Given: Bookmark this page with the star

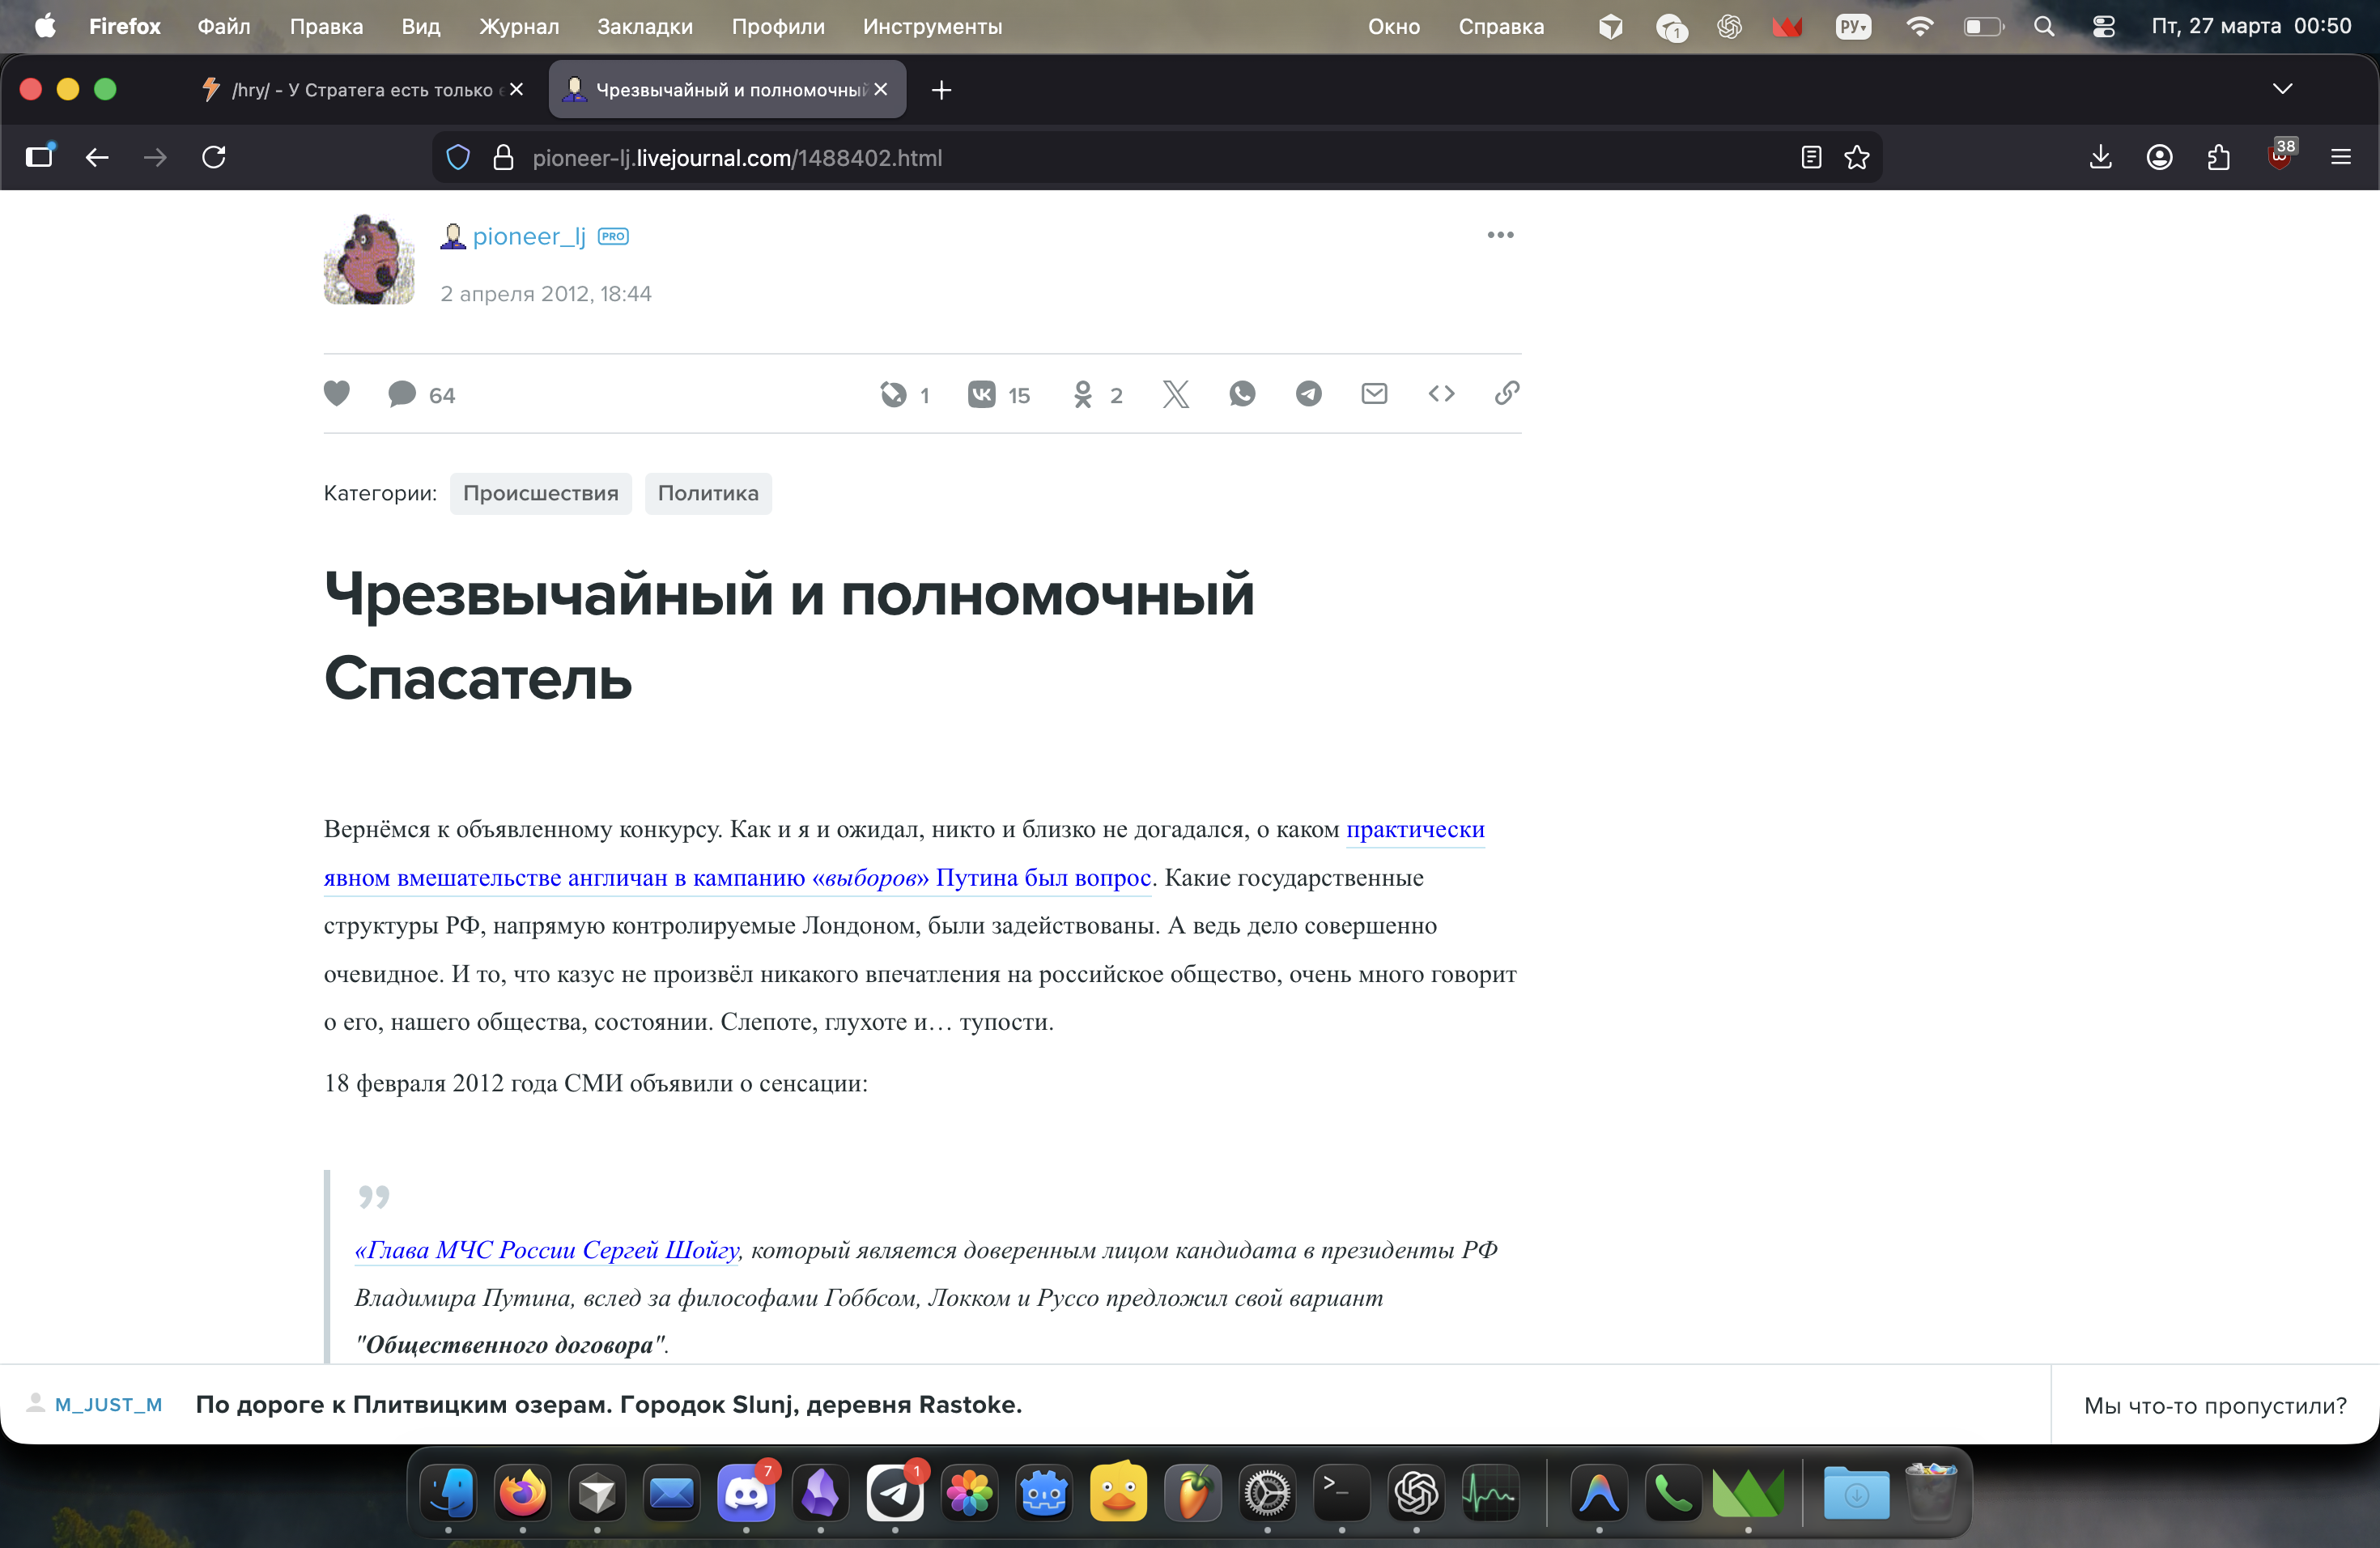Looking at the screenshot, I should pos(1857,157).
